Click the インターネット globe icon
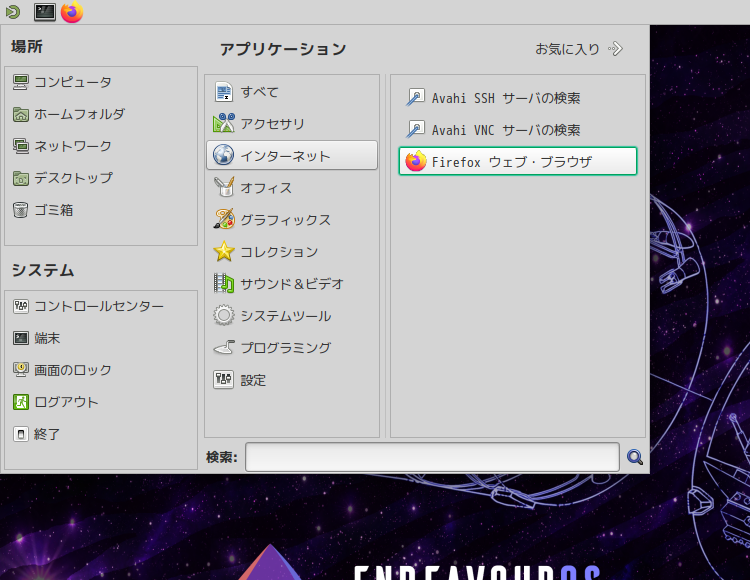This screenshot has width=750, height=580. click(224, 155)
